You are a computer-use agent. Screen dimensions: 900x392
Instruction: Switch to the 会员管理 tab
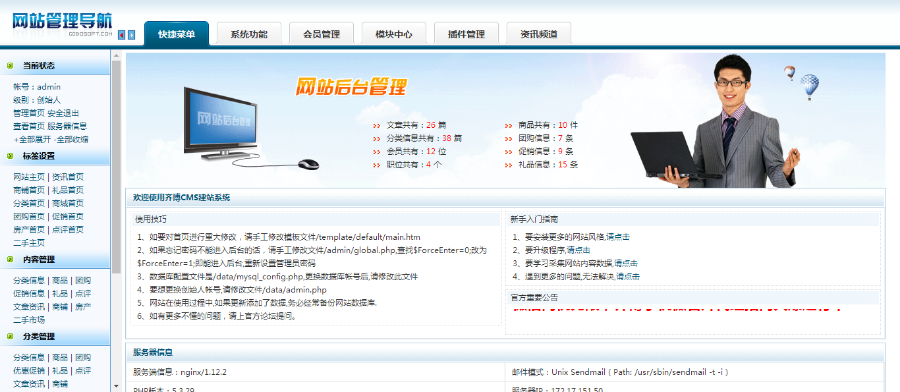321,34
